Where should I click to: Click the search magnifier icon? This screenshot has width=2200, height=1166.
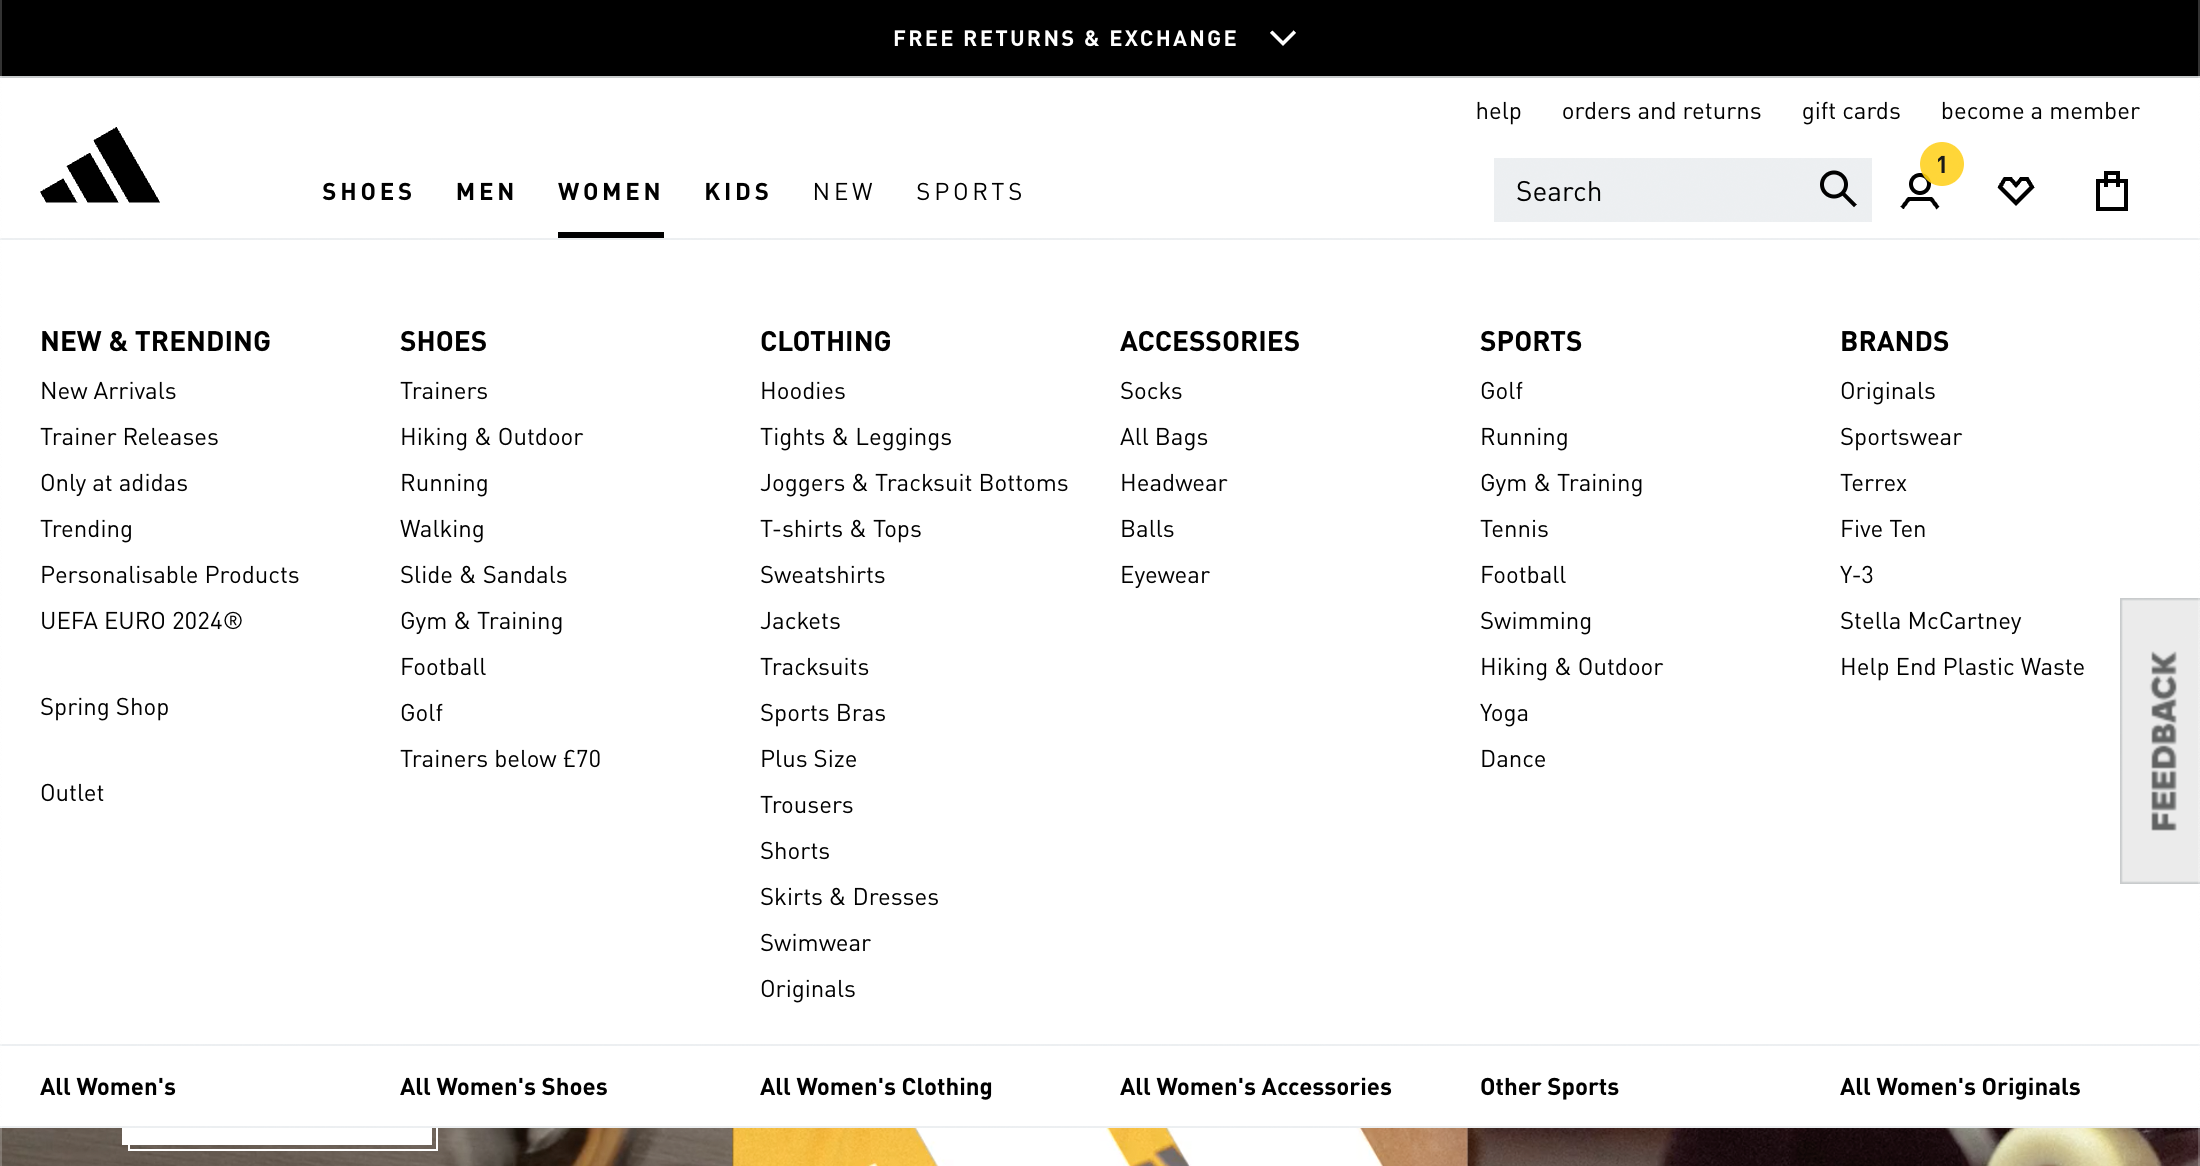(x=1838, y=189)
